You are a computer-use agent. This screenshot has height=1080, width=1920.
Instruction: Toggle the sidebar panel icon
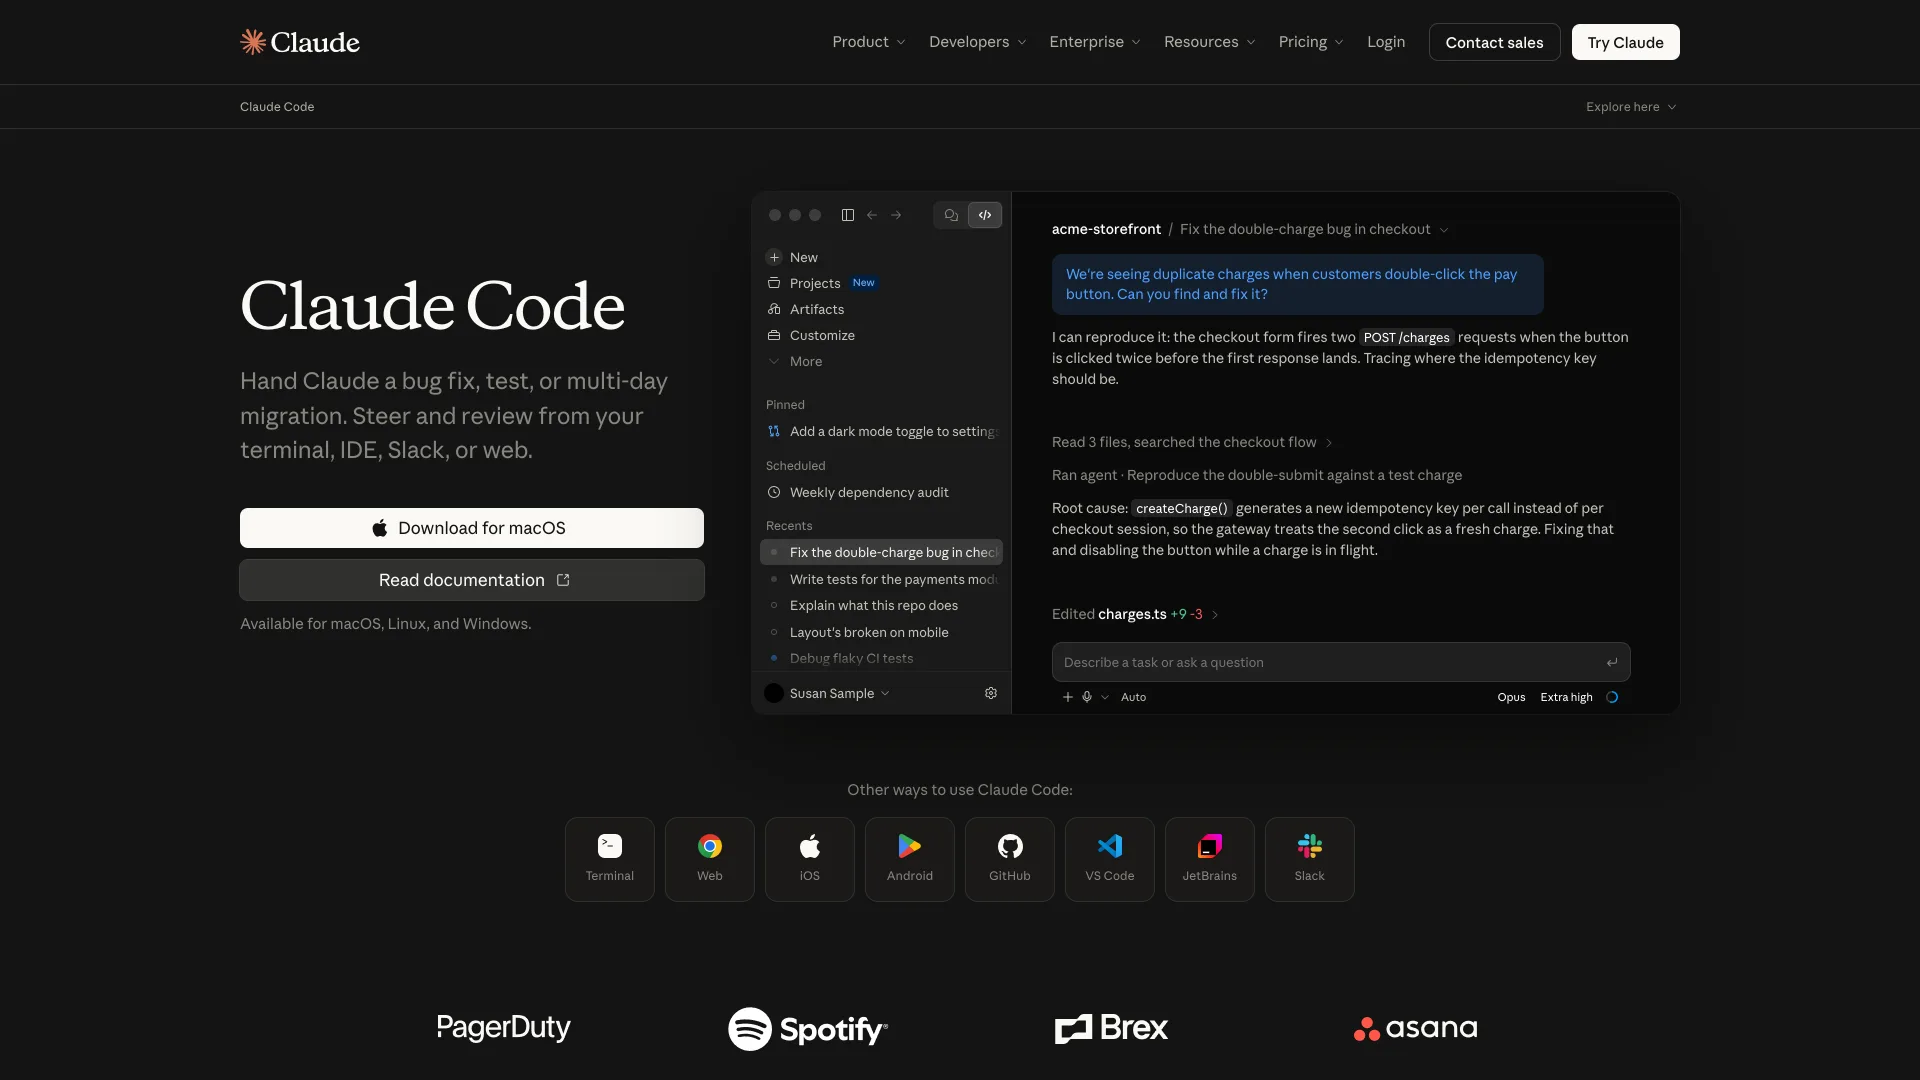click(x=848, y=215)
